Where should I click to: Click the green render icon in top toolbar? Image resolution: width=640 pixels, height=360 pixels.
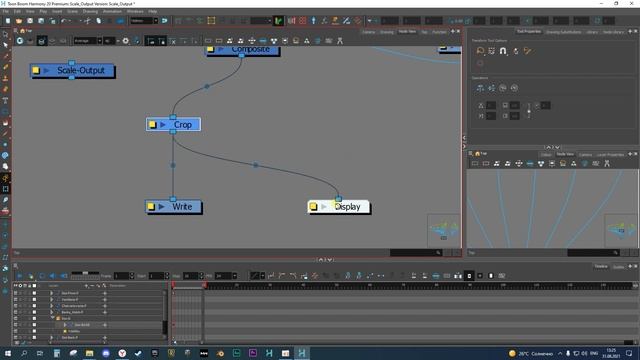point(278,21)
